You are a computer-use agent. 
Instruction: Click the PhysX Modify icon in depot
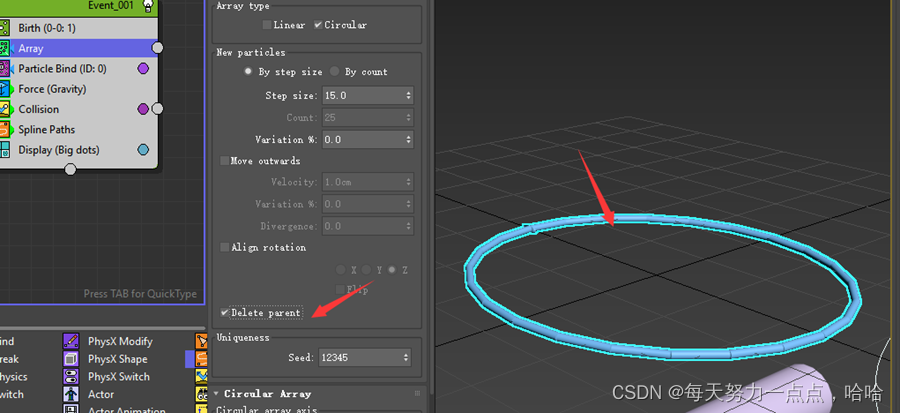point(71,341)
